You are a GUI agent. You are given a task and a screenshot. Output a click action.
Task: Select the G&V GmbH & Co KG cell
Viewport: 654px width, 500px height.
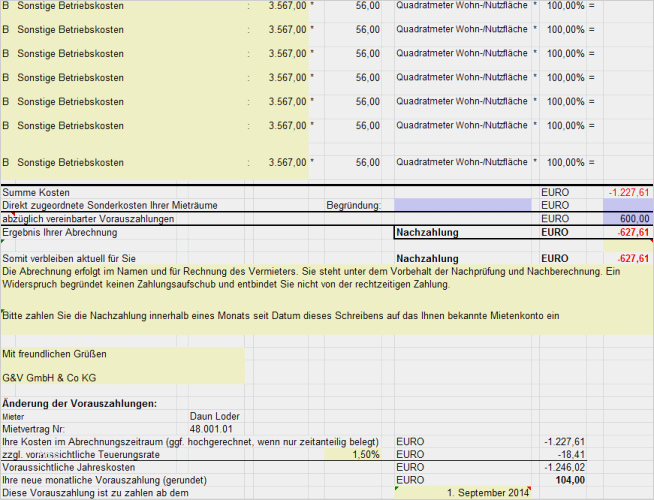[x=49, y=378]
